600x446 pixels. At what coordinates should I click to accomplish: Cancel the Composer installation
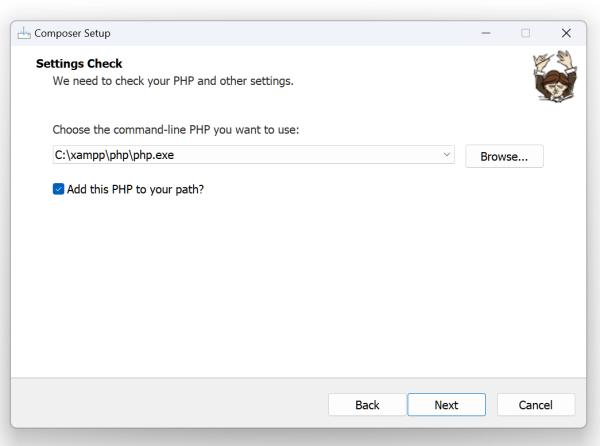coord(536,405)
